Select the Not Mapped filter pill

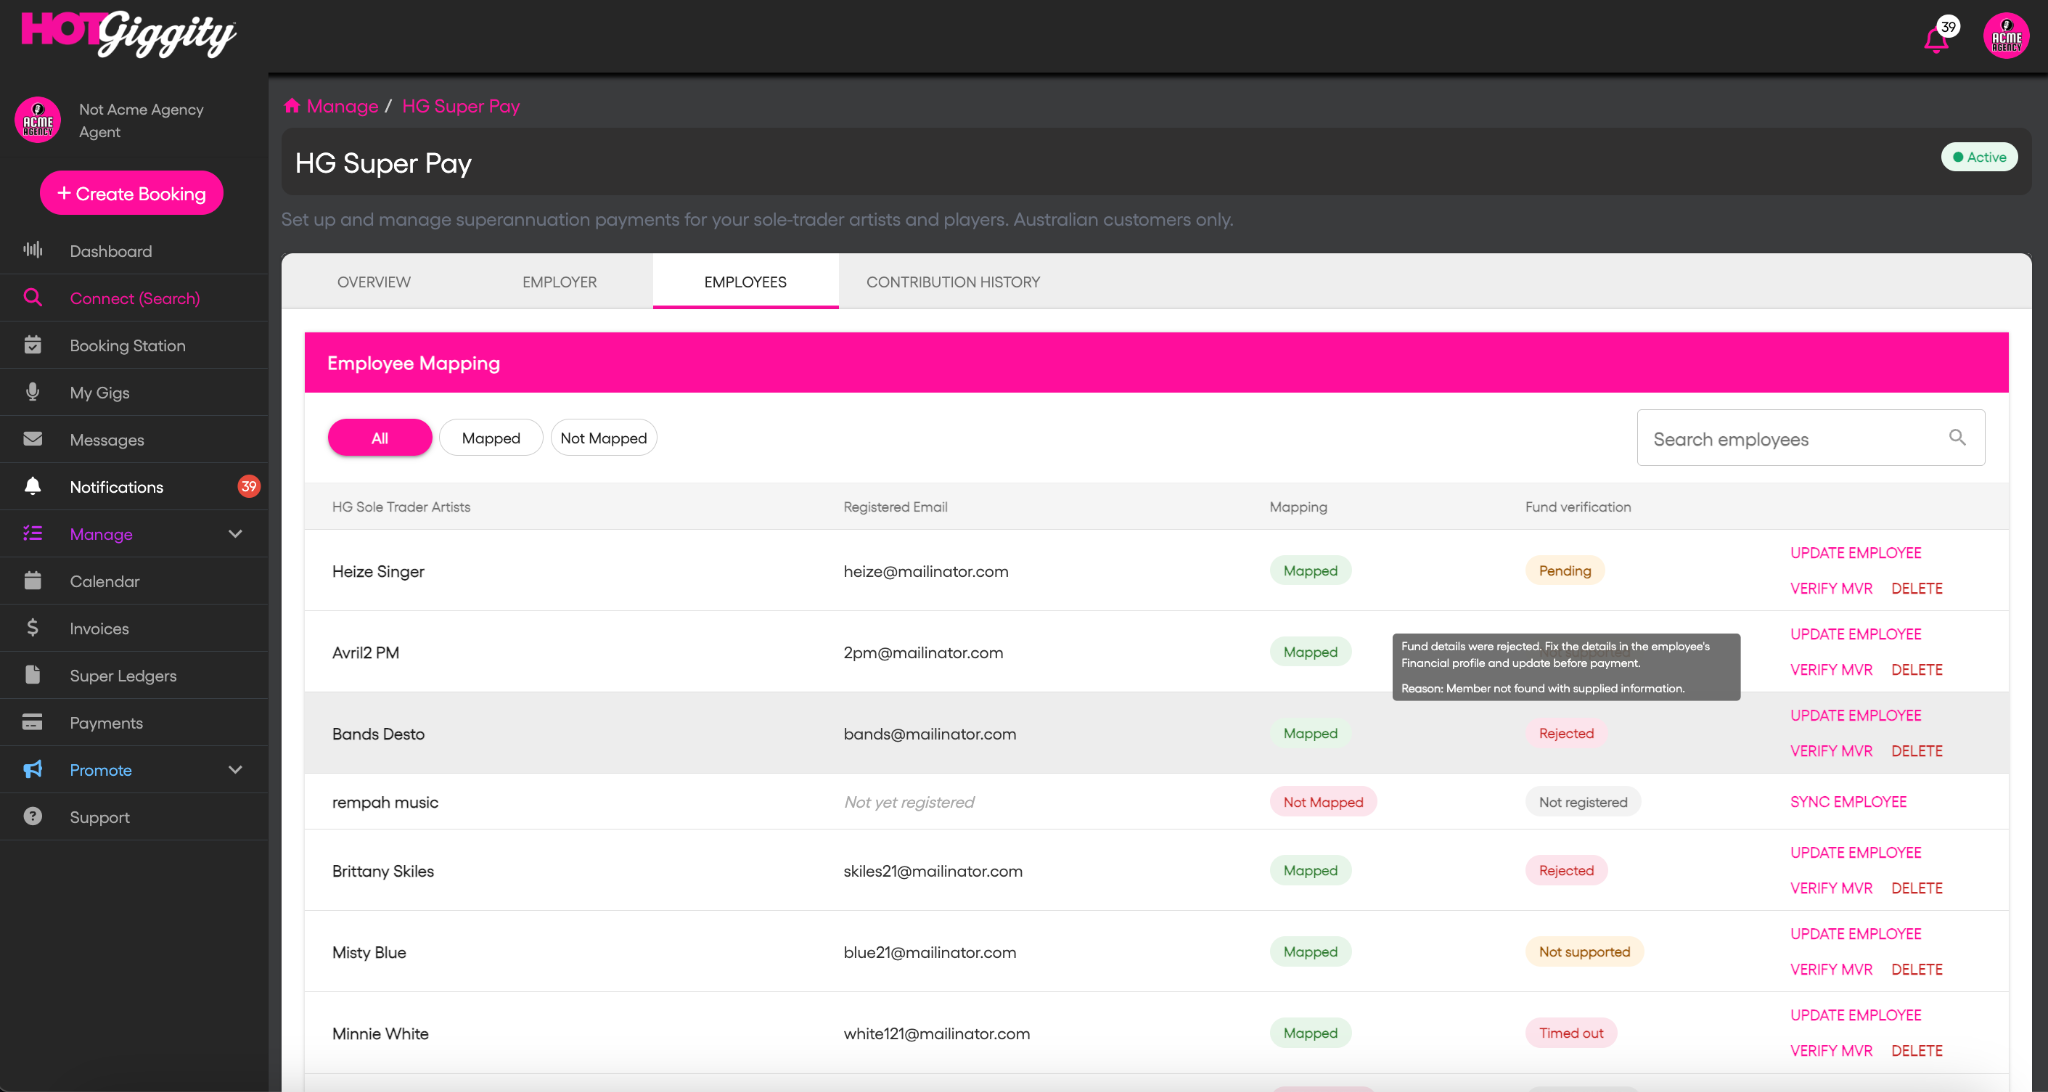coord(604,438)
